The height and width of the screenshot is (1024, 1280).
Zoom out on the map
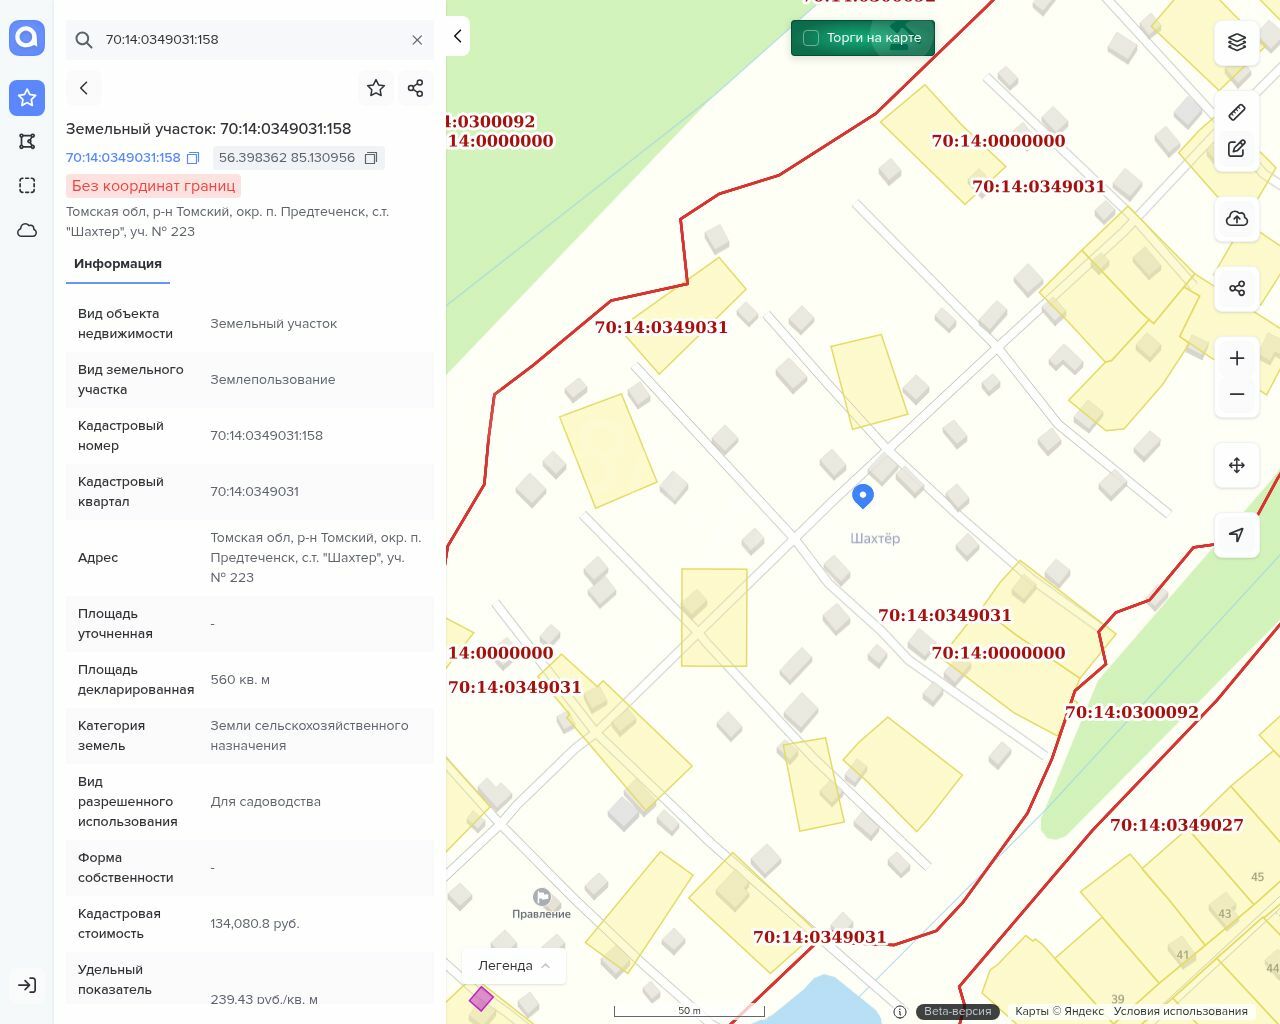[x=1237, y=394]
